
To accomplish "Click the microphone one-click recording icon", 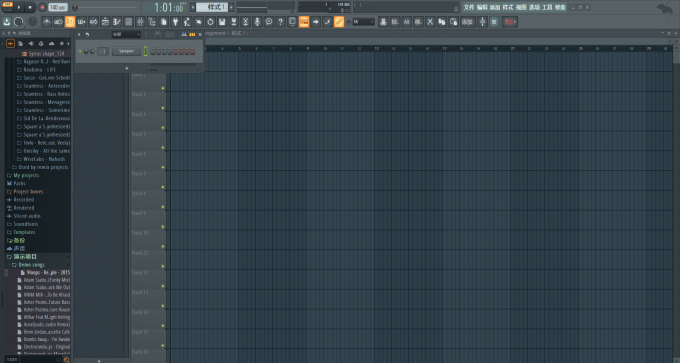I will click(x=257, y=22).
